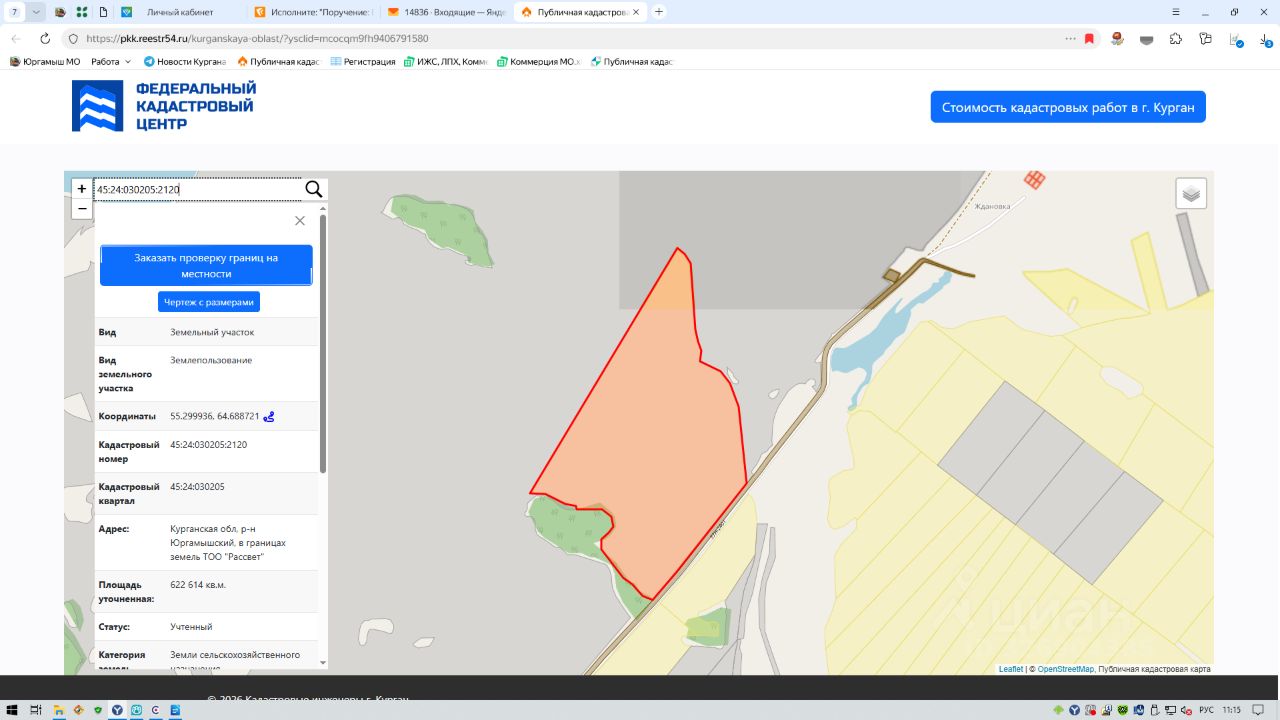Click the taskbar clock showing 11:15
This screenshot has height=720, width=1280.
coord(1231,710)
